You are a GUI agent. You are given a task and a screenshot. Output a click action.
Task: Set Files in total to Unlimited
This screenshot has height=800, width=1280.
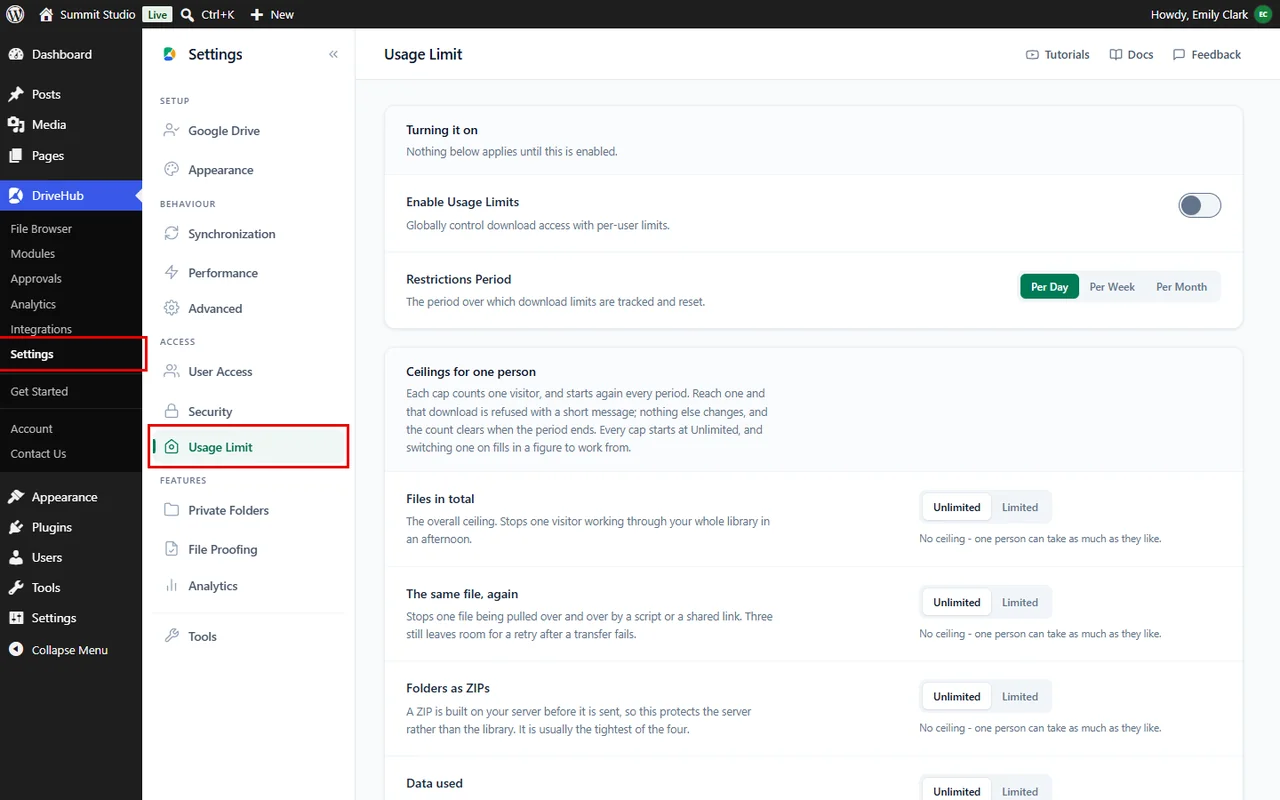(957, 507)
